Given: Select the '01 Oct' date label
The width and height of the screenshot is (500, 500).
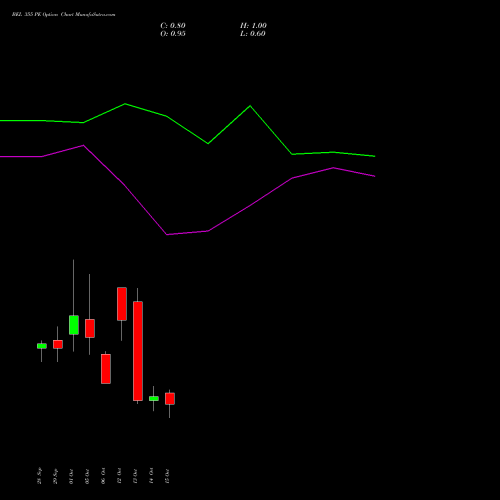Looking at the screenshot, I should [71, 476].
